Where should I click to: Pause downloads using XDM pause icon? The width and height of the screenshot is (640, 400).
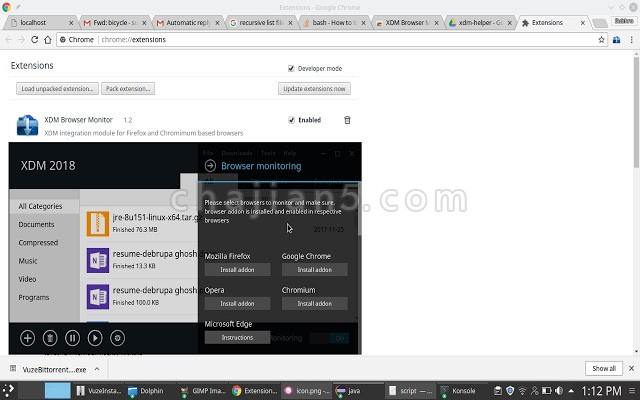[72, 338]
